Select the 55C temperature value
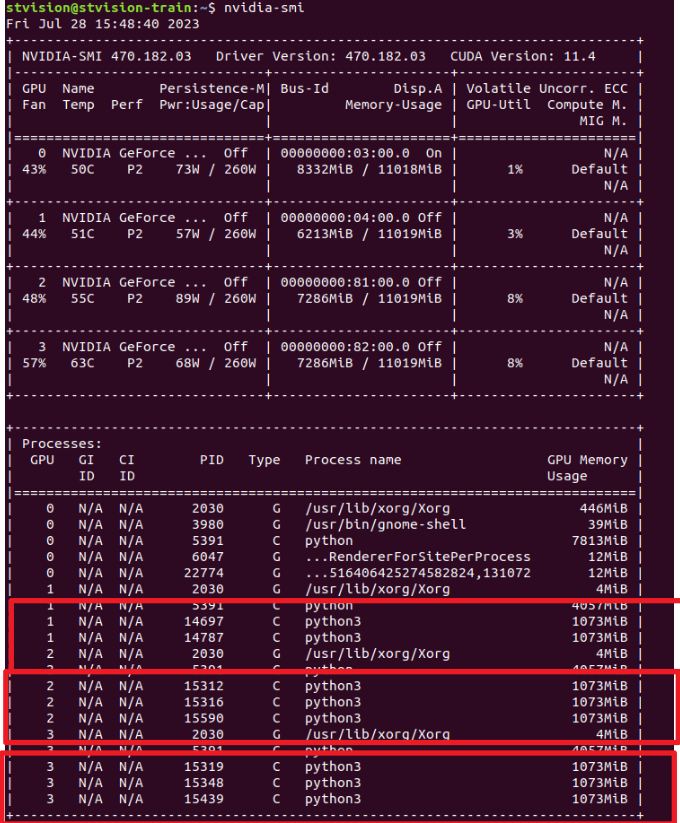 coord(82,299)
